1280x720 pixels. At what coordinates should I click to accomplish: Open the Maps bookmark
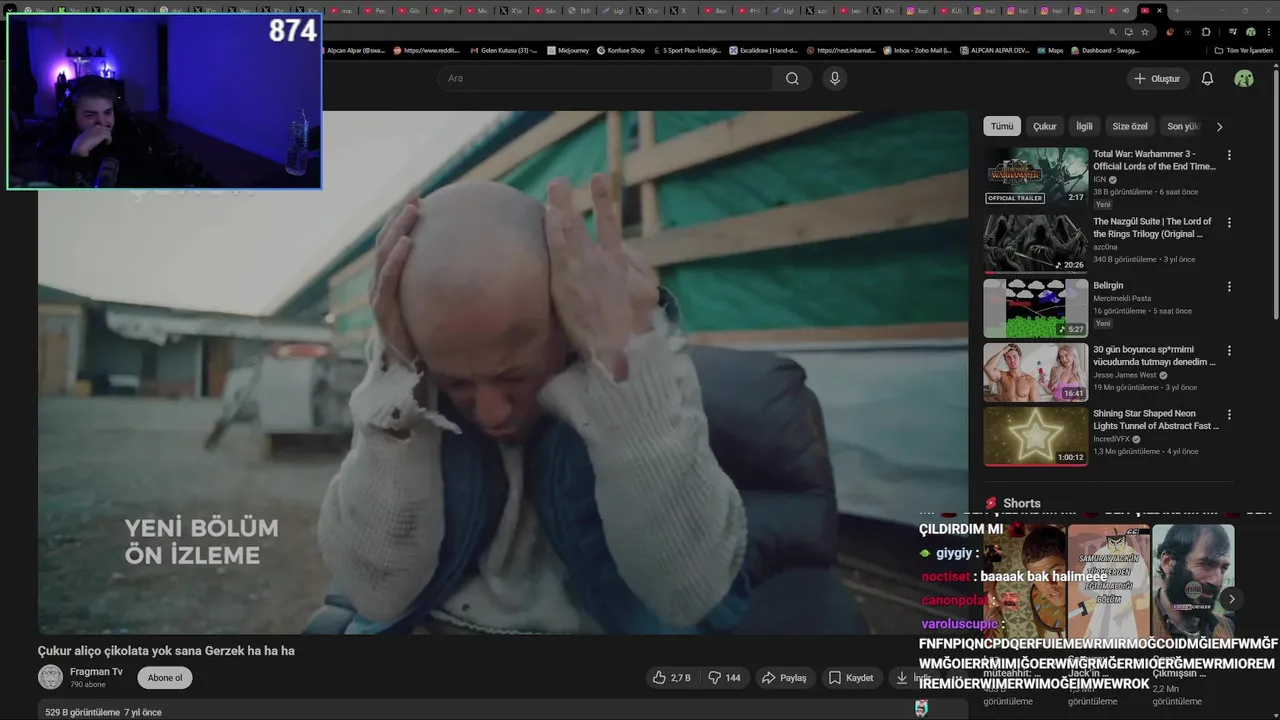click(x=1049, y=50)
